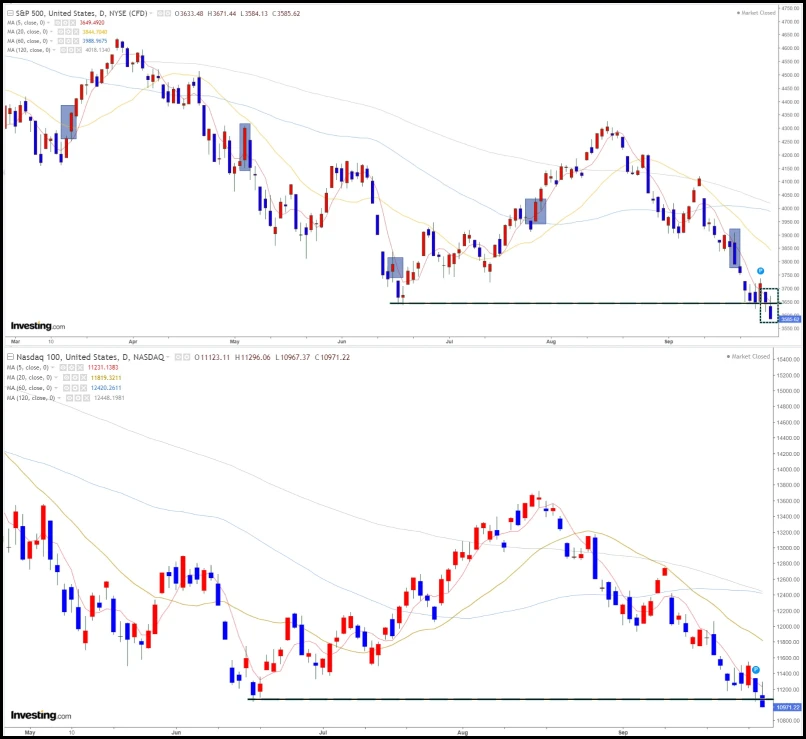Open dropdown arrow beside S&P 500 title
Viewport: 806px width, 739px height.
point(151,13)
